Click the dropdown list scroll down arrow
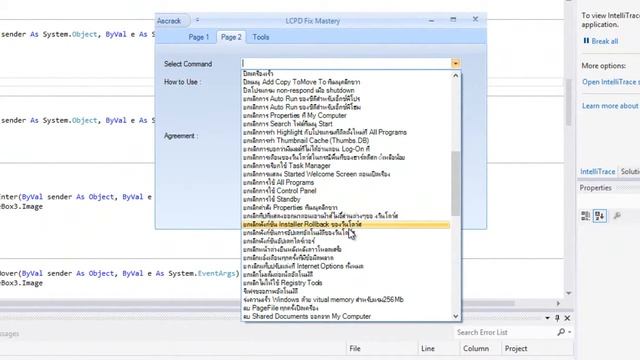Image resolution: width=640 pixels, height=360 pixels. [x=456, y=316]
